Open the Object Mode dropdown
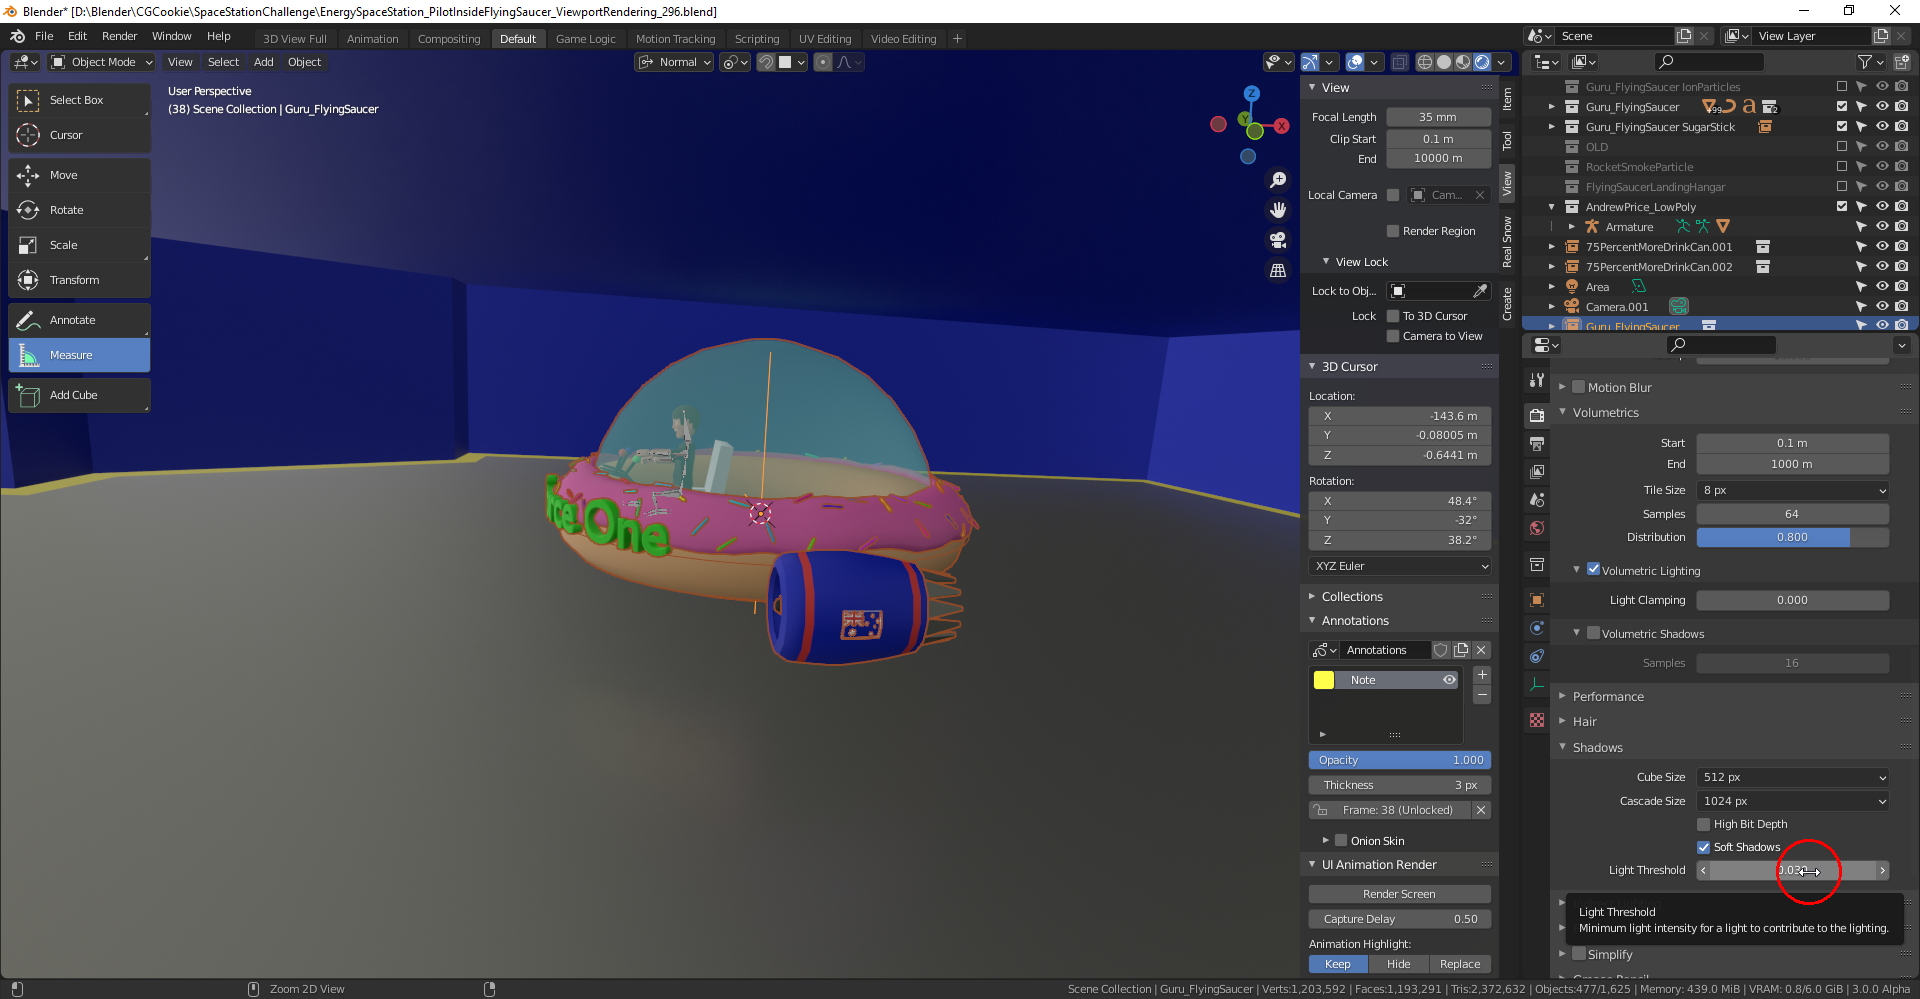The image size is (1920, 999). click(102, 62)
